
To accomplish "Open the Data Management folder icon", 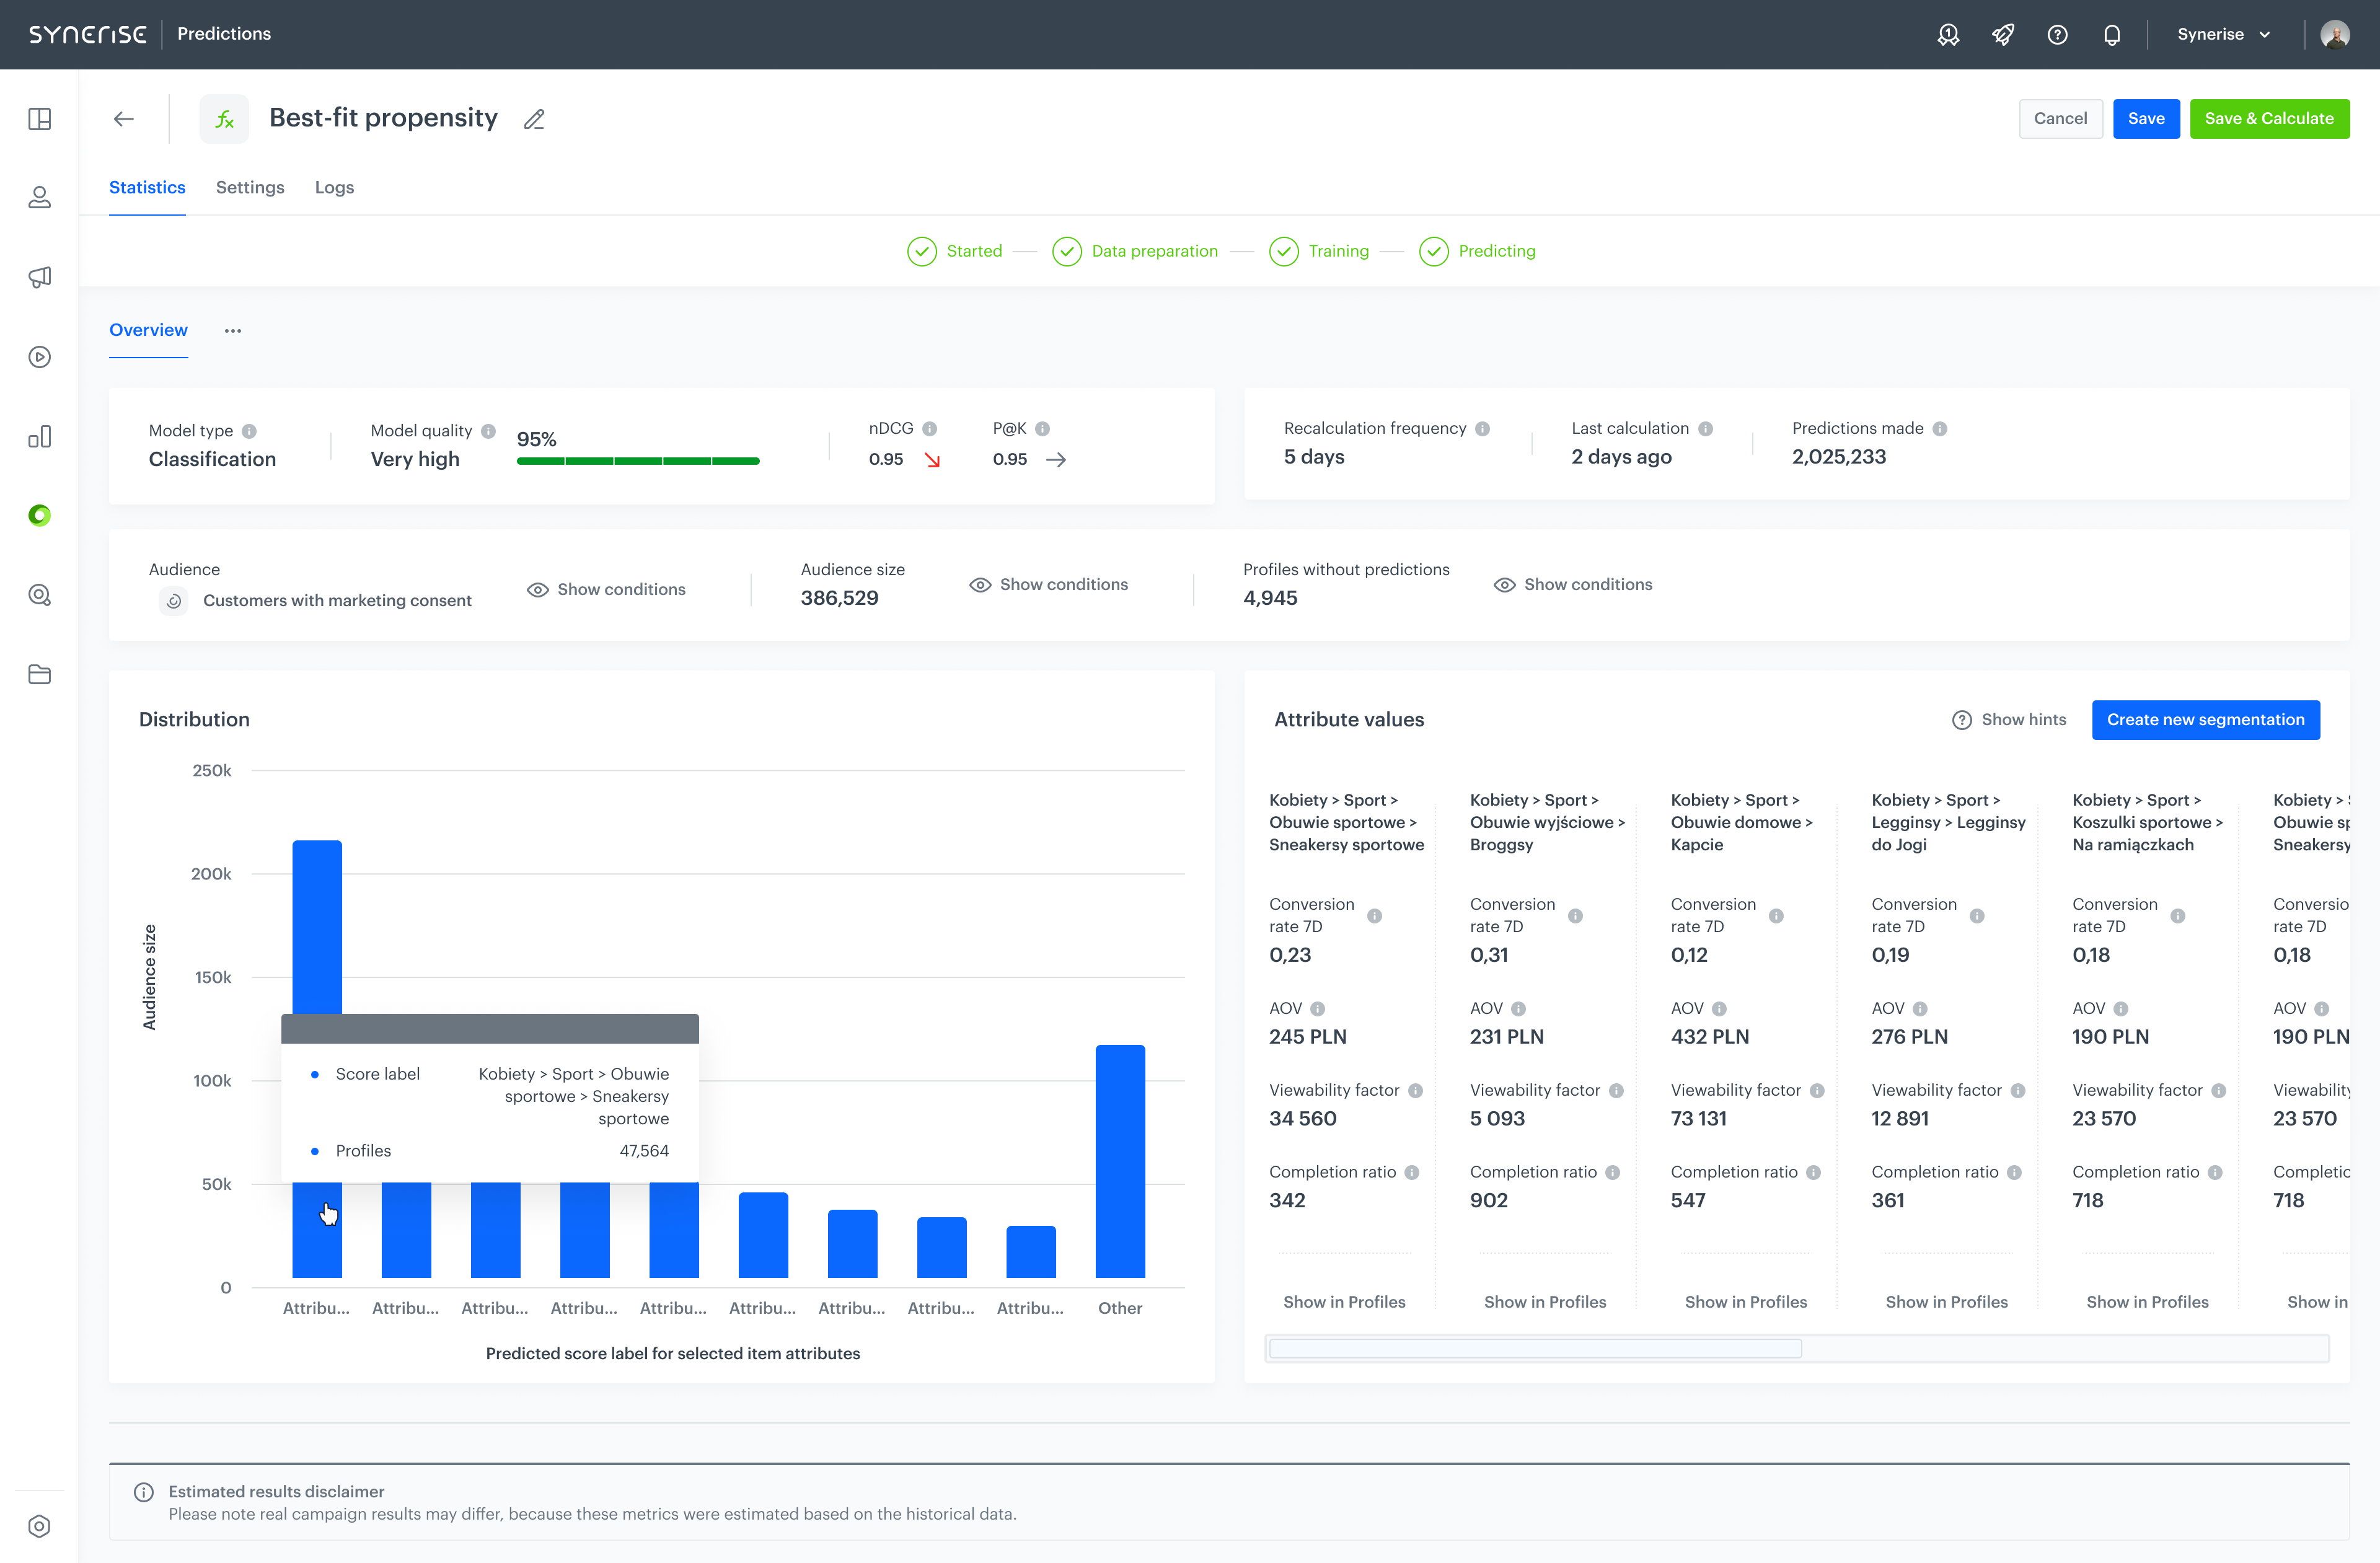I will [40, 674].
